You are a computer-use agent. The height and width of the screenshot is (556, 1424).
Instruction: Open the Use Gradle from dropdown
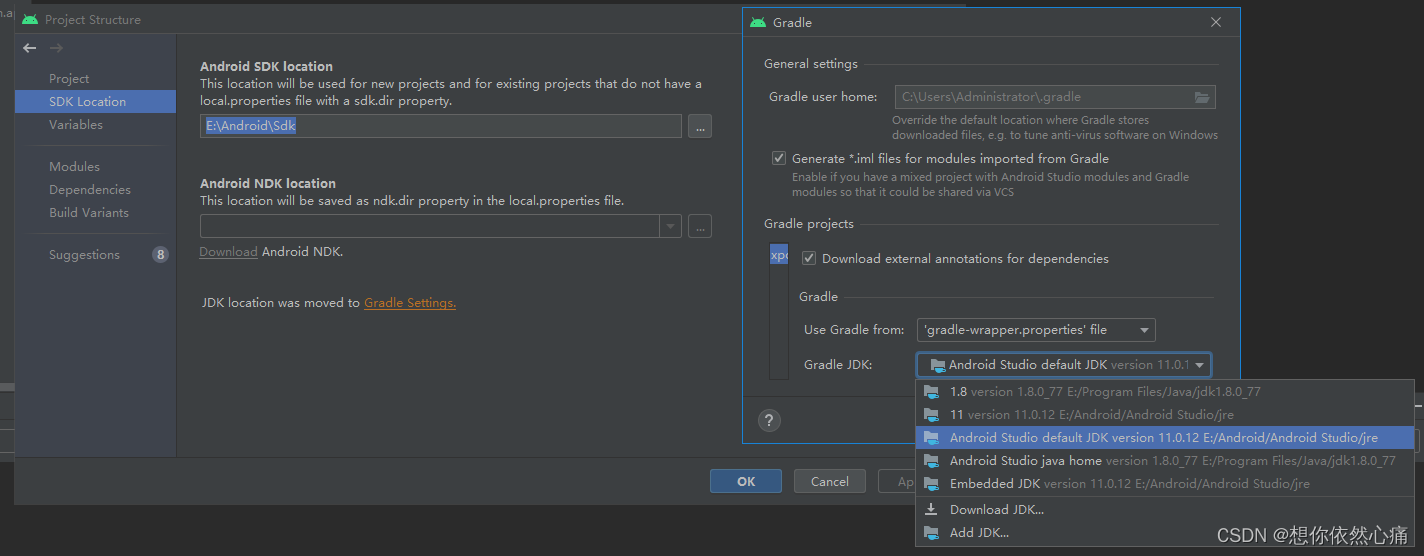tap(1036, 330)
